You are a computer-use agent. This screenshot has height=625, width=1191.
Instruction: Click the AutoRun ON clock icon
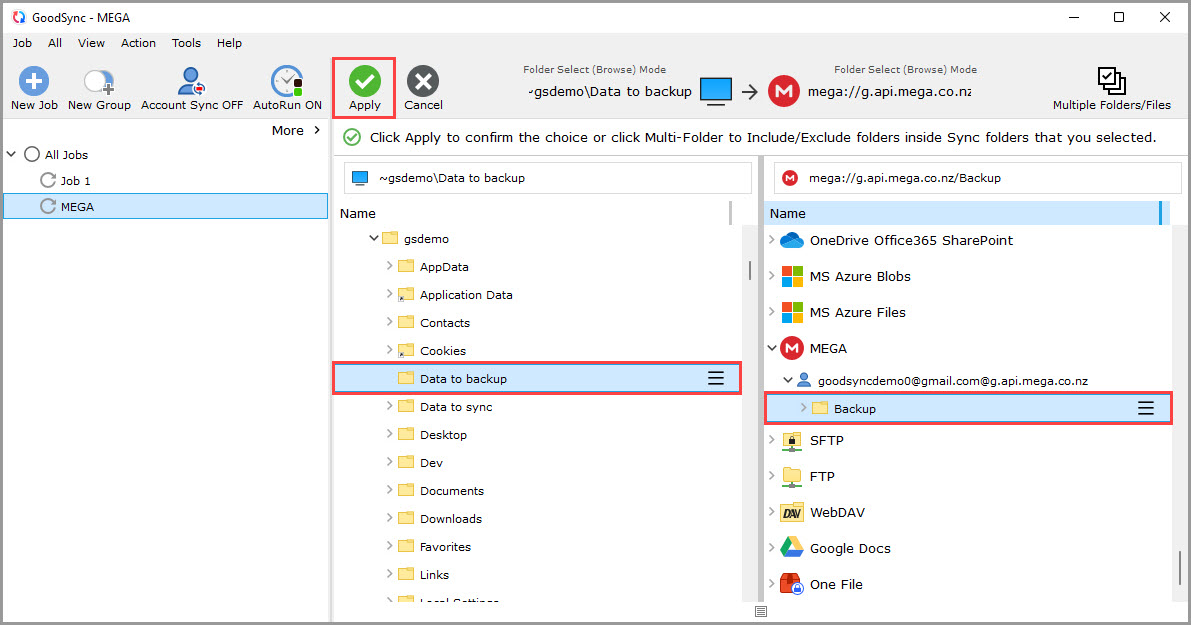pos(286,80)
